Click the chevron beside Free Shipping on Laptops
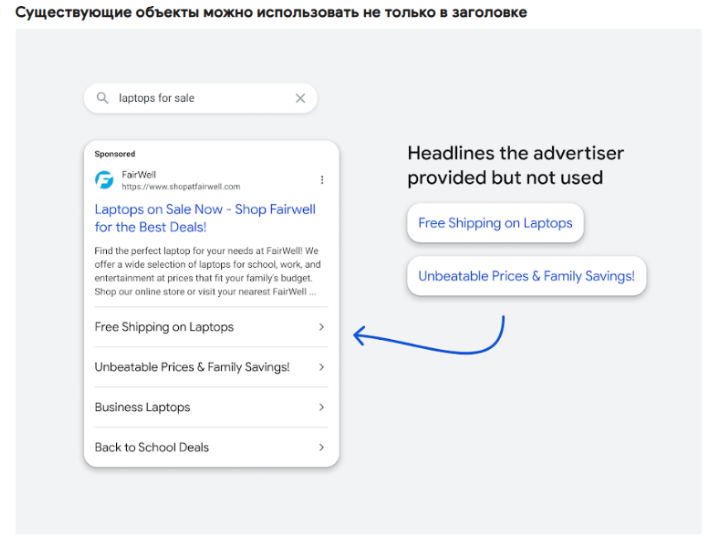This screenshot has width=707, height=540. tap(321, 327)
